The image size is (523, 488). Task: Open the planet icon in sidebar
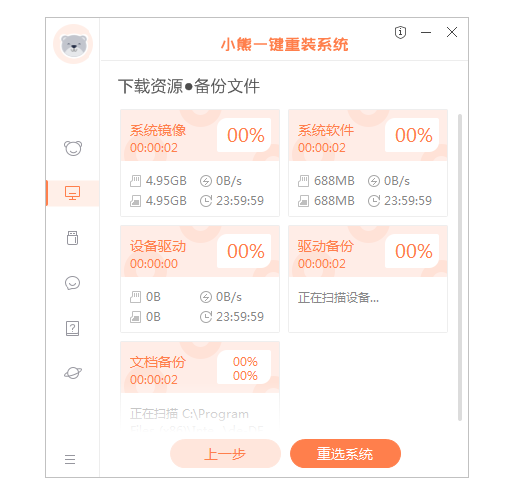pos(73,373)
